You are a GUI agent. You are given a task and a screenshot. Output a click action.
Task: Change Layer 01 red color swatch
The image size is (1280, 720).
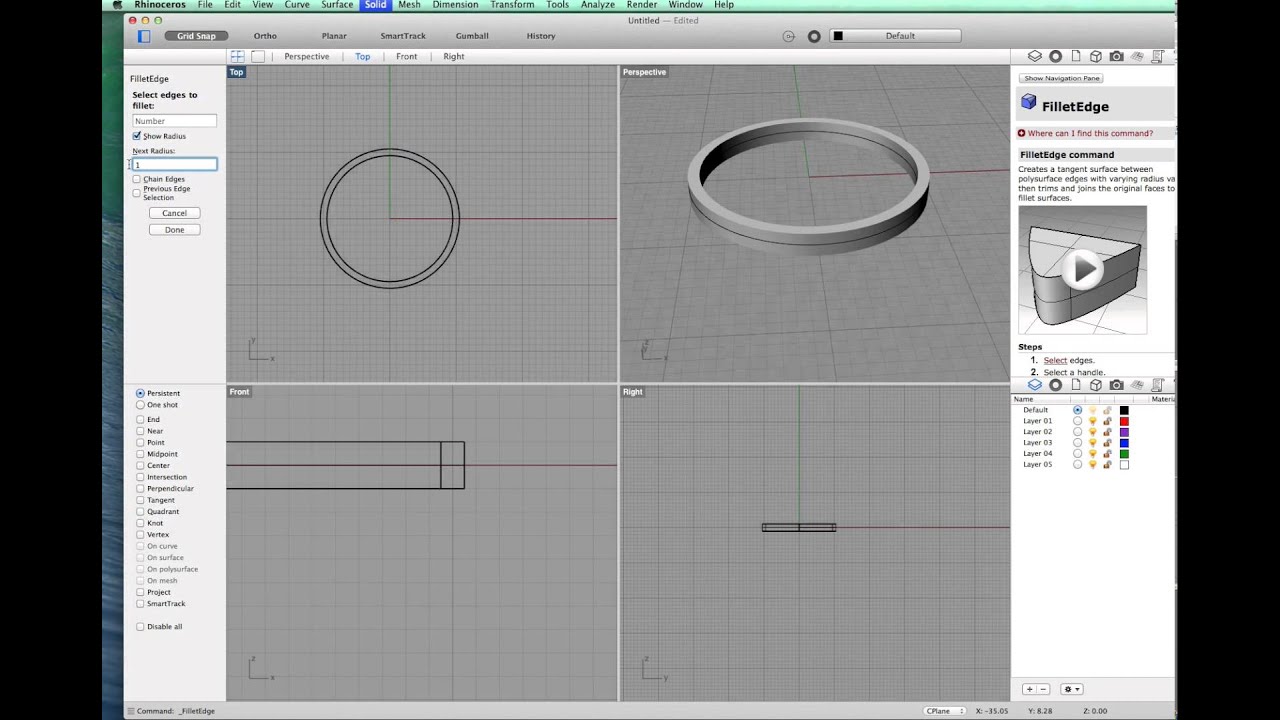(x=1124, y=421)
